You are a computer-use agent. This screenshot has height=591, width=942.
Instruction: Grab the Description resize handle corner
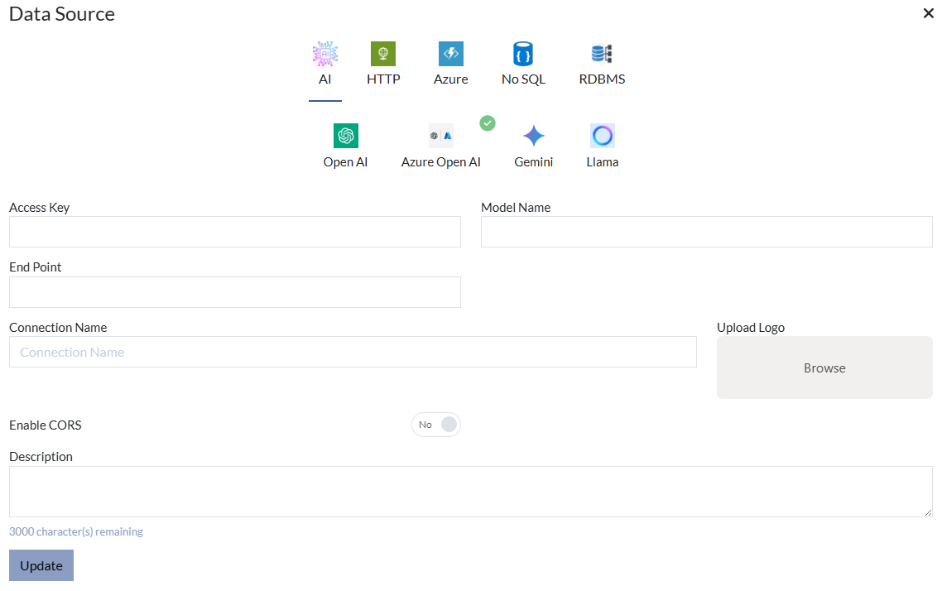coord(928,513)
